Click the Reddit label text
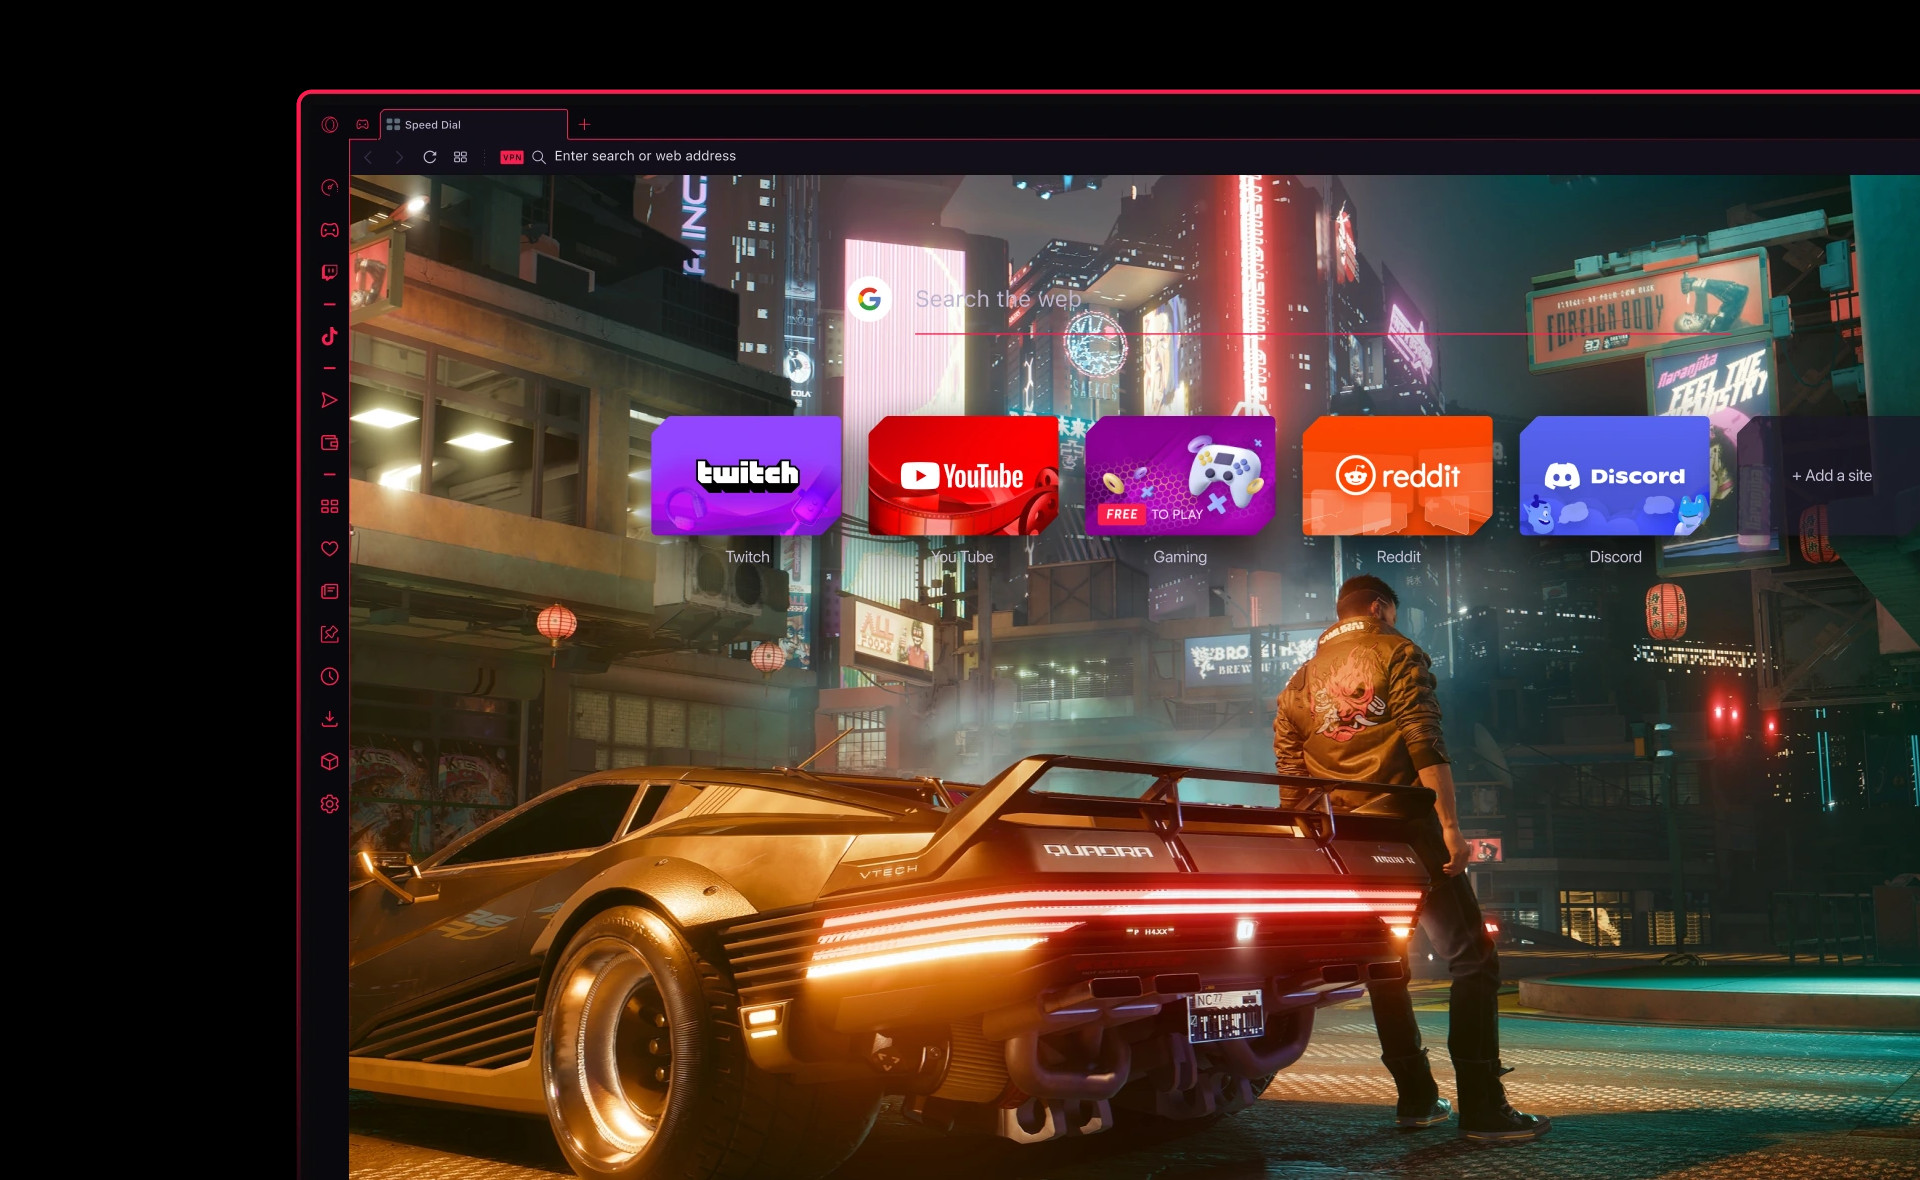The image size is (1920, 1180). 1398,557
